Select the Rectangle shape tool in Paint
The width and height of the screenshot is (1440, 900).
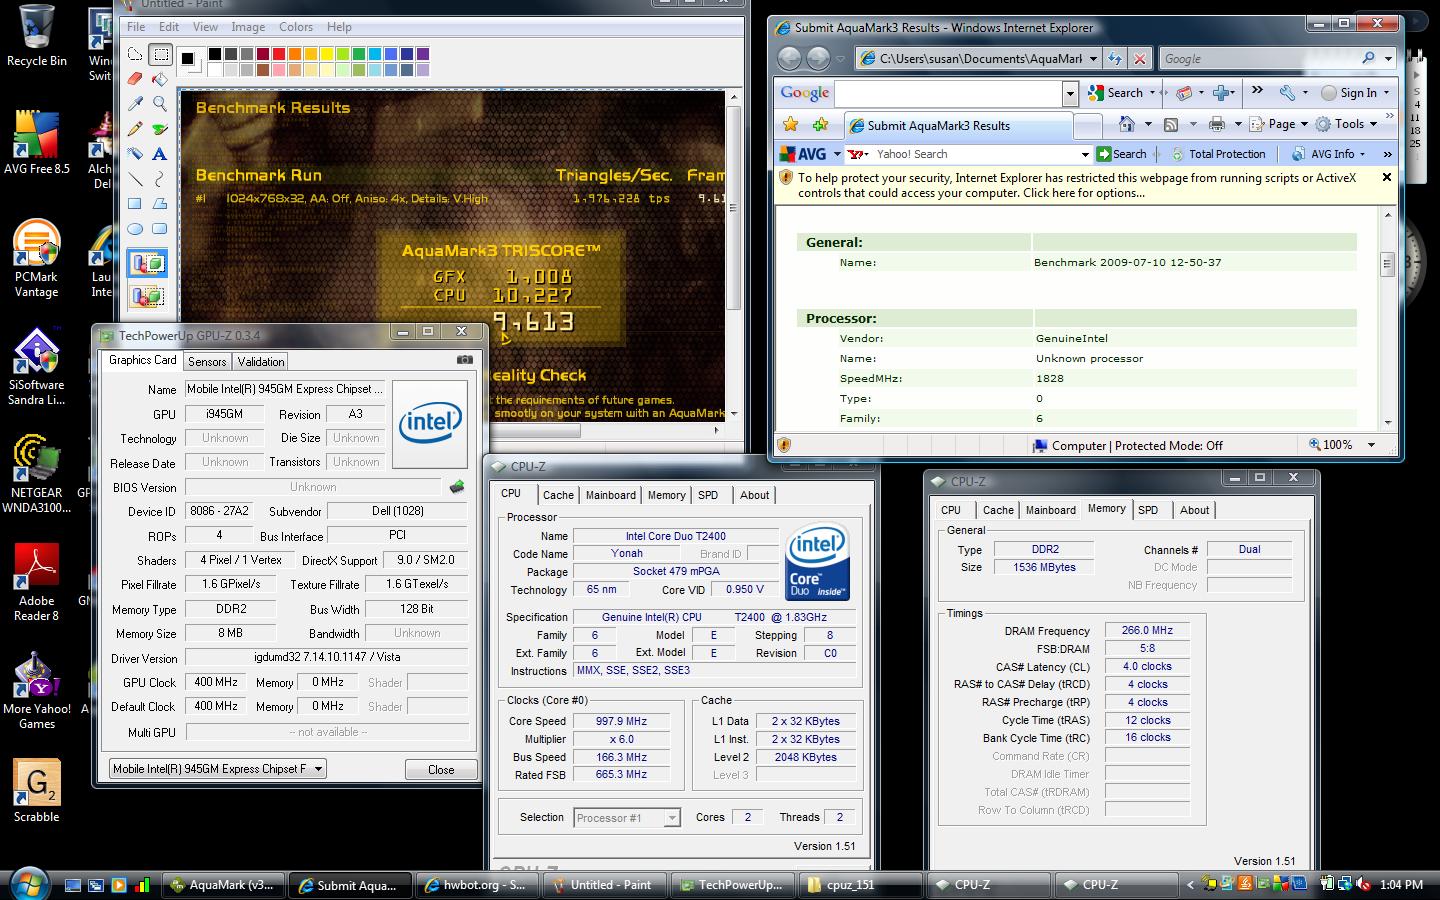coord(135,204)
